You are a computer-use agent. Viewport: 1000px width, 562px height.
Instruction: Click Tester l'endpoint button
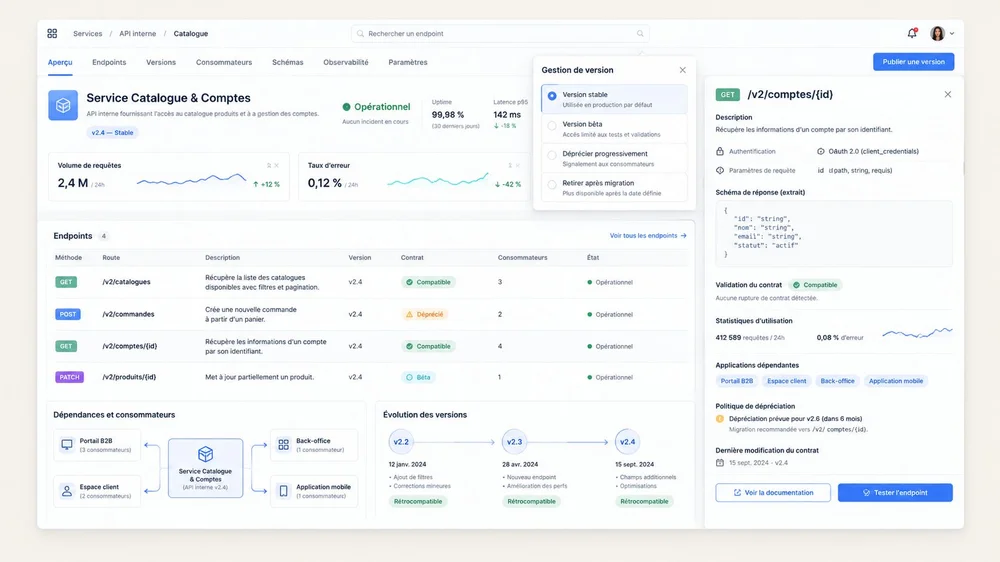point(895,492)
